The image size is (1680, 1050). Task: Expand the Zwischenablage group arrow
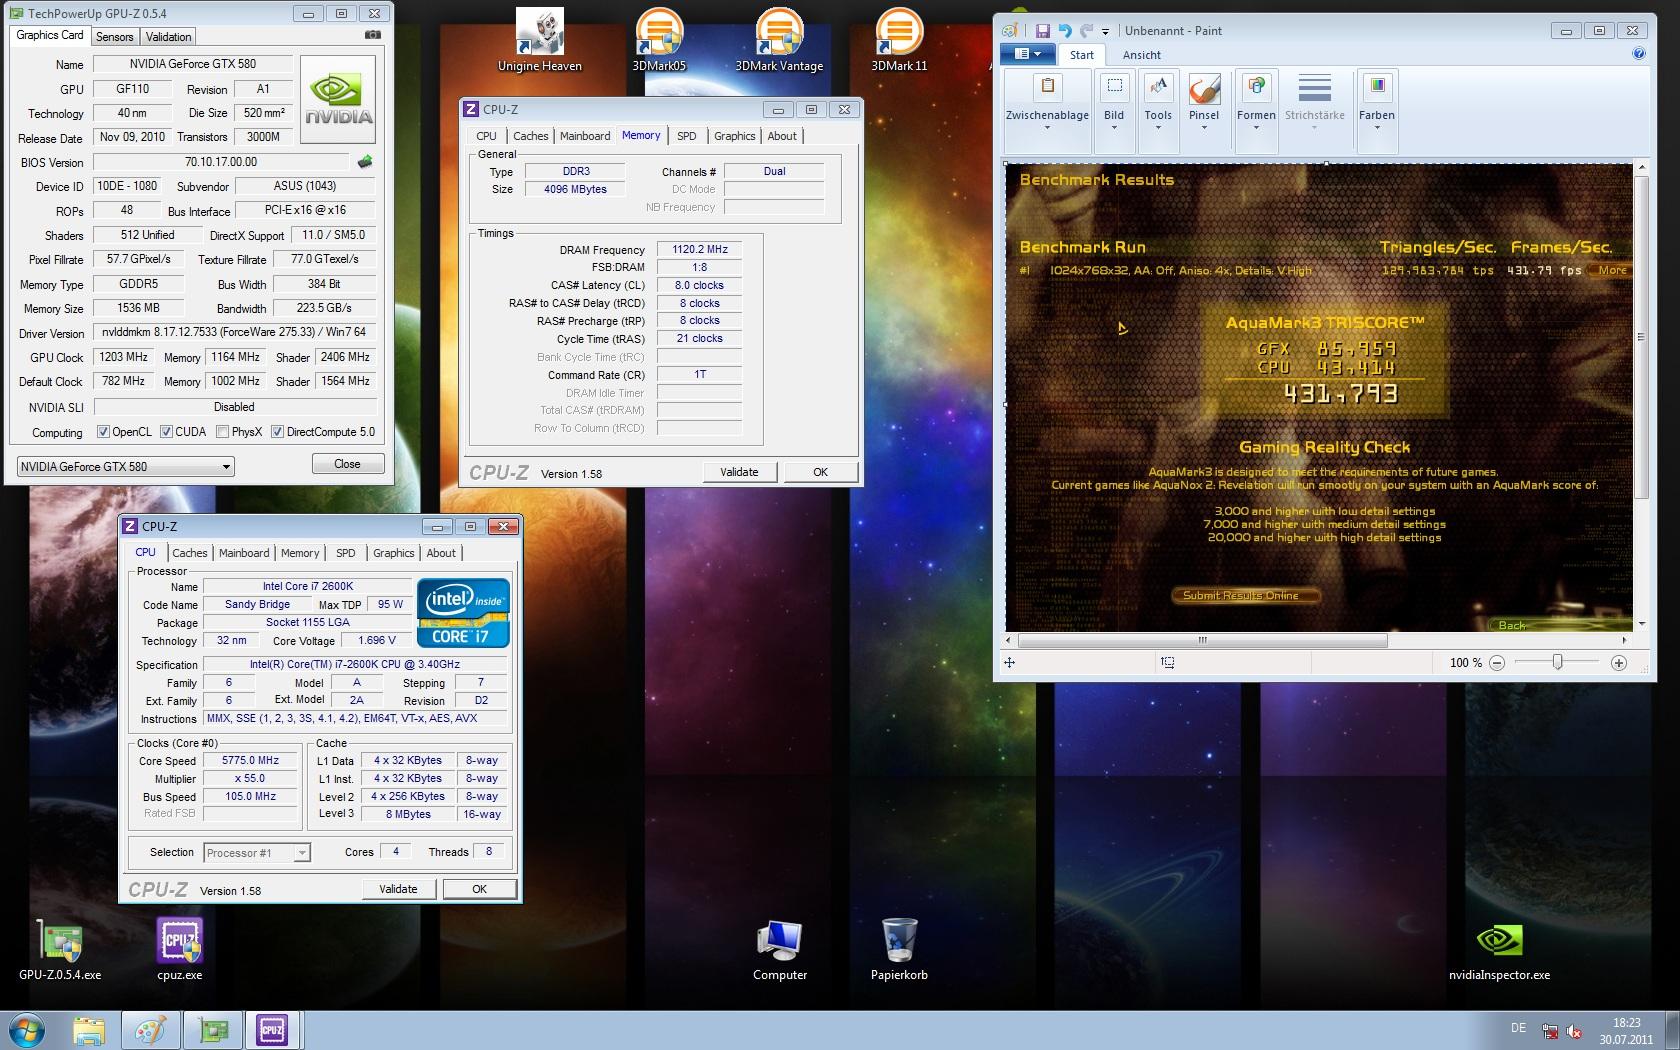click(1047, 128)
